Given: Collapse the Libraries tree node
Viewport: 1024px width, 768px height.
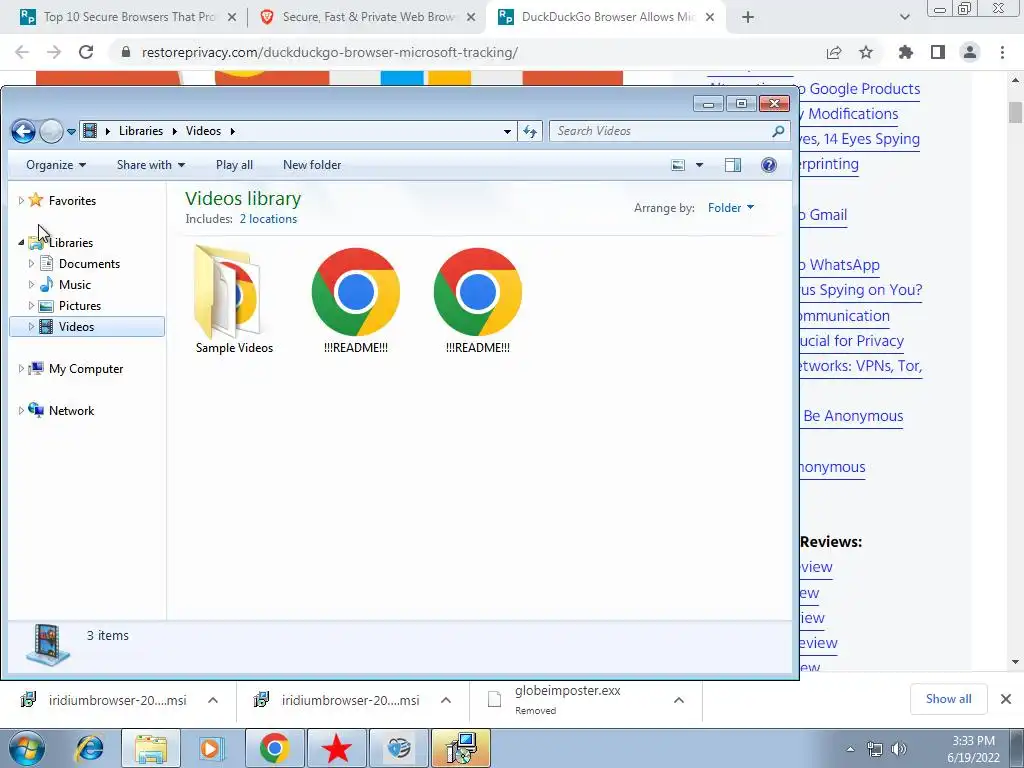Looking at the screenshot, I should coord(21,243).
